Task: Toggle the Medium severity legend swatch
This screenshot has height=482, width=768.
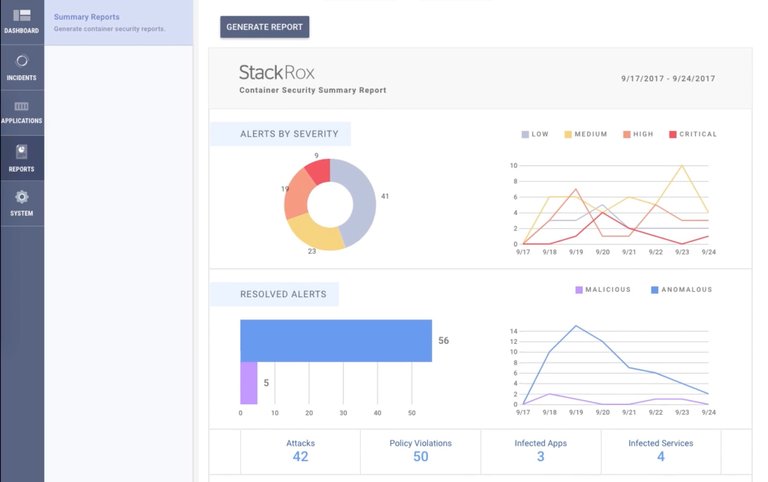Action: [x=568, y=134]
